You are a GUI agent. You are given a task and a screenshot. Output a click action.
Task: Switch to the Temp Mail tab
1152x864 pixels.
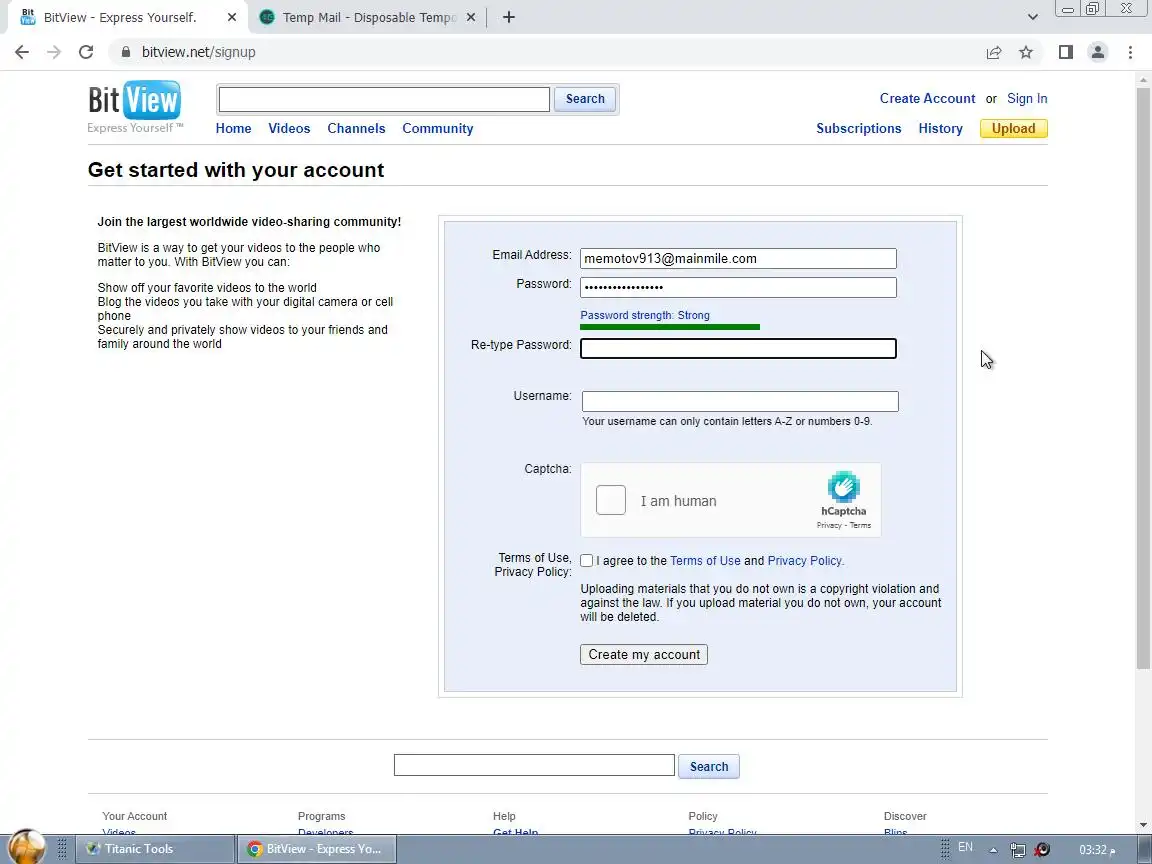[367, 17]
